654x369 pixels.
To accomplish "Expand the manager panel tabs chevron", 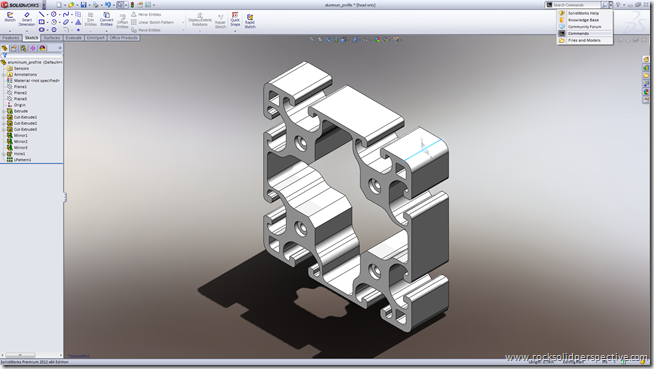I will pos(60,48).
